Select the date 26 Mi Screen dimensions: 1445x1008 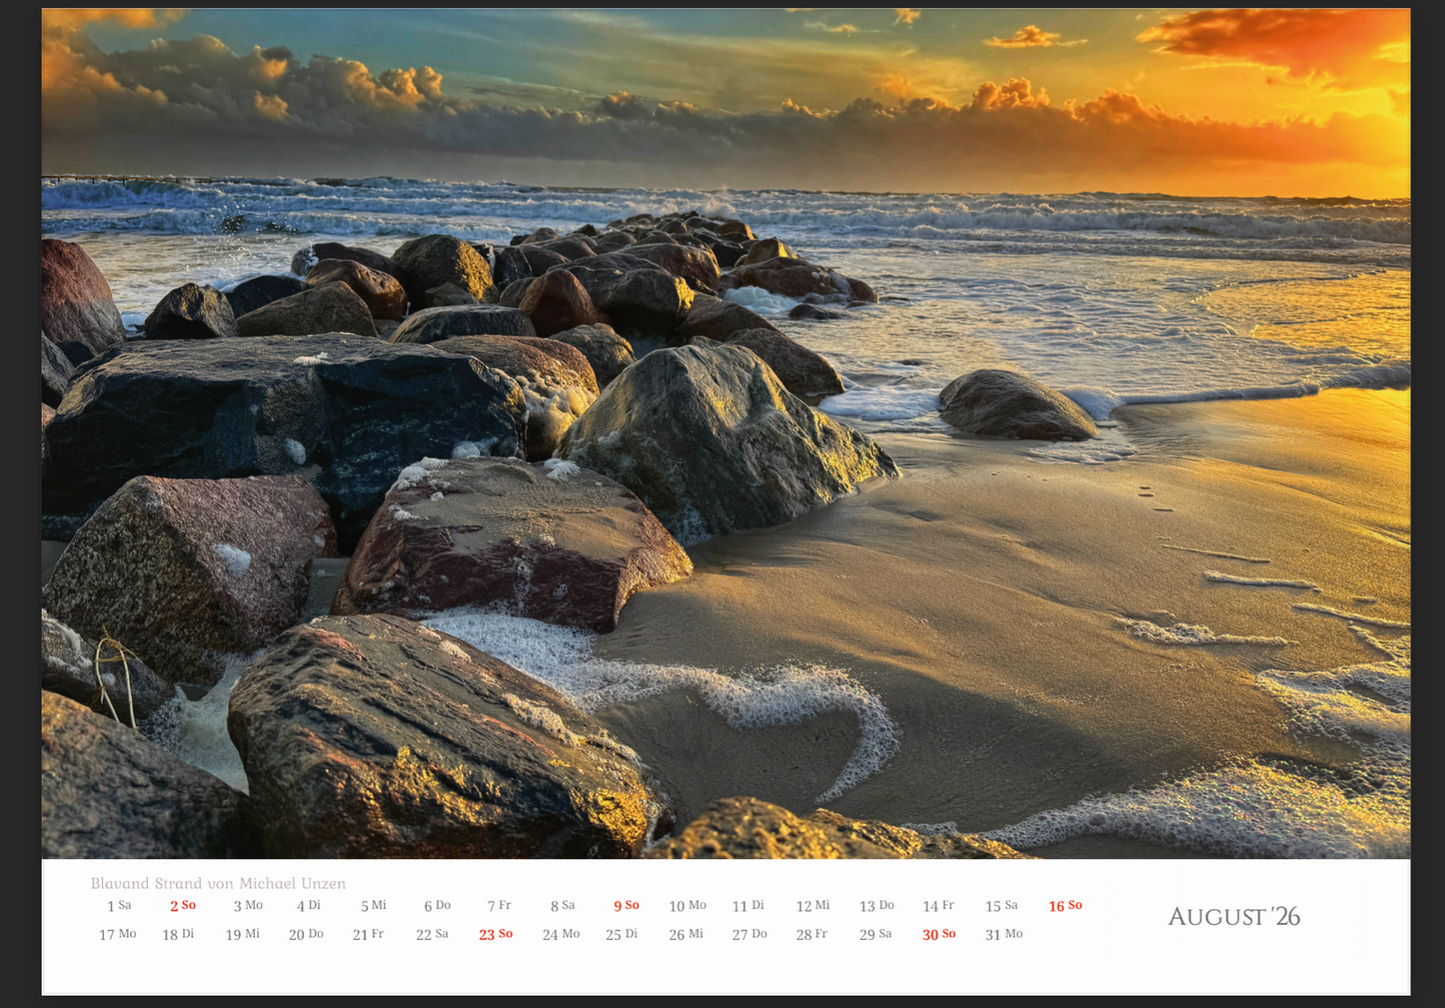tap(686, 934)
